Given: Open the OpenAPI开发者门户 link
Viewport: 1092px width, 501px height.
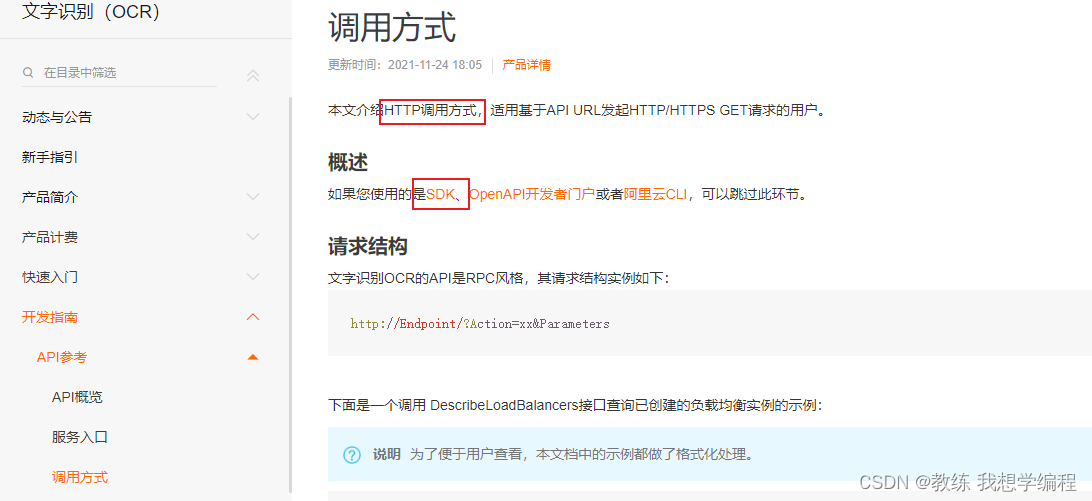Looking at the screenshot, I should click(x=532, y=194).
